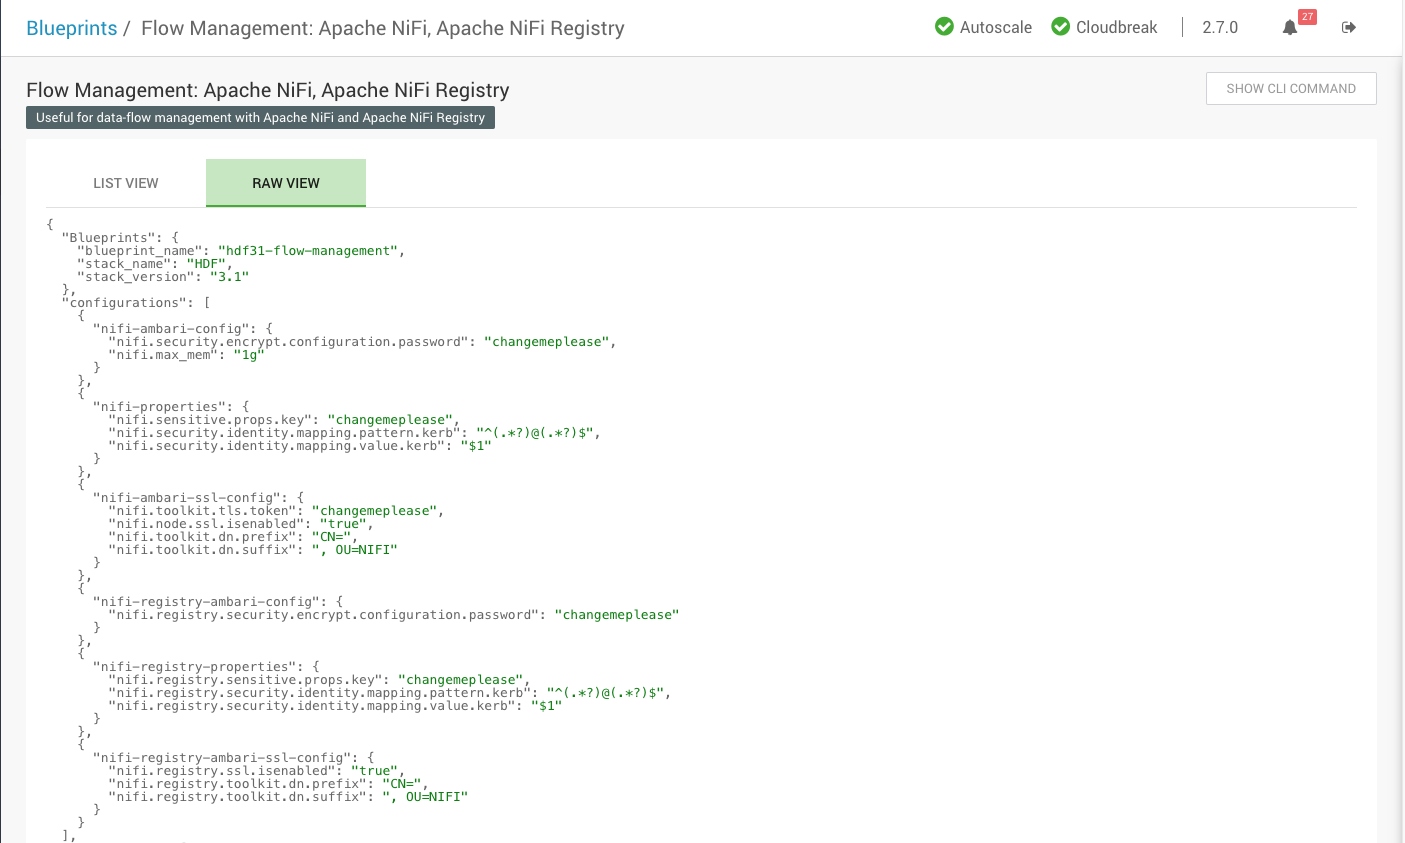This screenshot has height=843, width=1405.
Task: Click the page title "Flow Management: Apache NiFi"
Action: (268, 90)
